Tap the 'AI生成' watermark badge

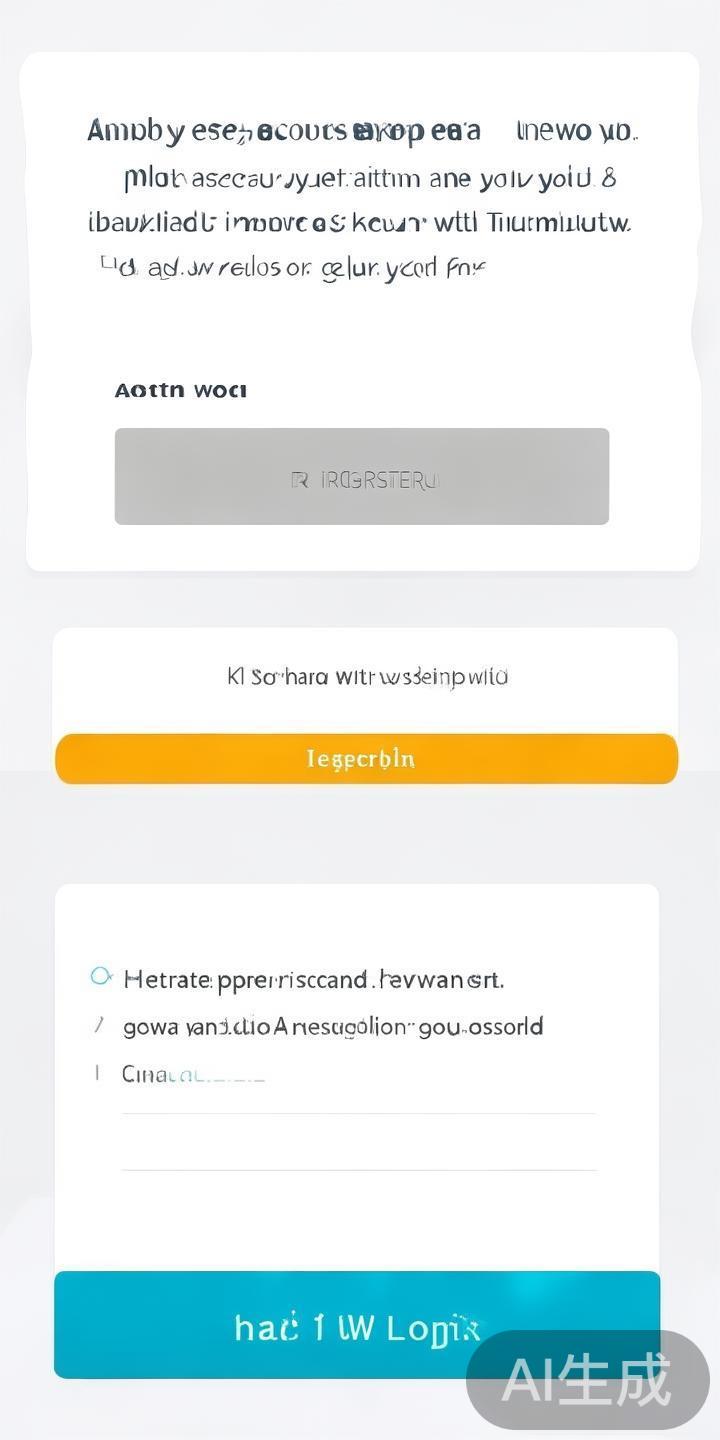click(x=587, y=1380)
